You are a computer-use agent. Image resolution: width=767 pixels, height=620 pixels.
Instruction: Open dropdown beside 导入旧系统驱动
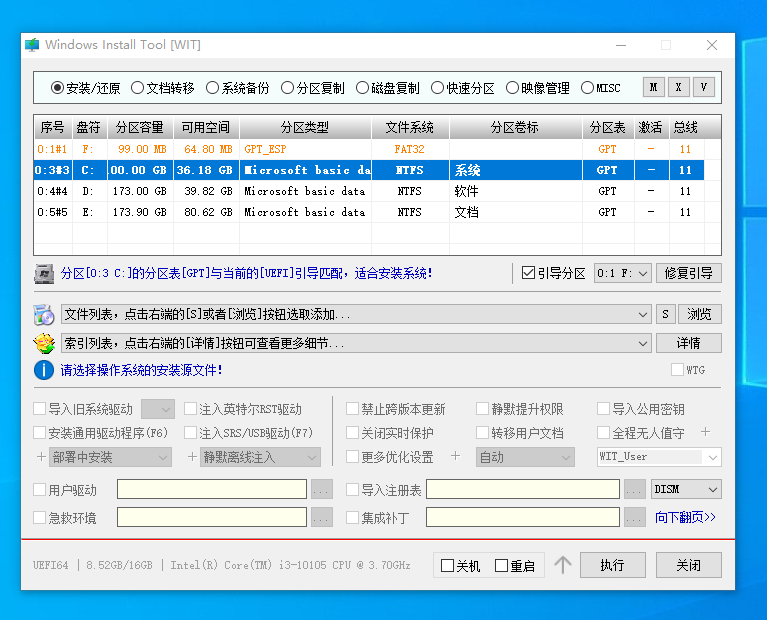click(158, 409)
